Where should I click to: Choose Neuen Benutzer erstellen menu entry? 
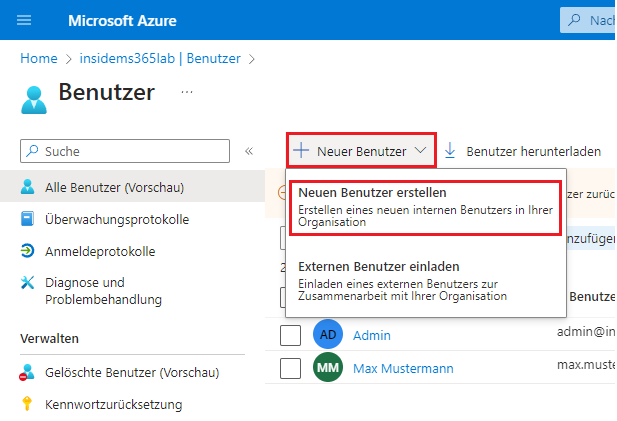coord(424,207)
